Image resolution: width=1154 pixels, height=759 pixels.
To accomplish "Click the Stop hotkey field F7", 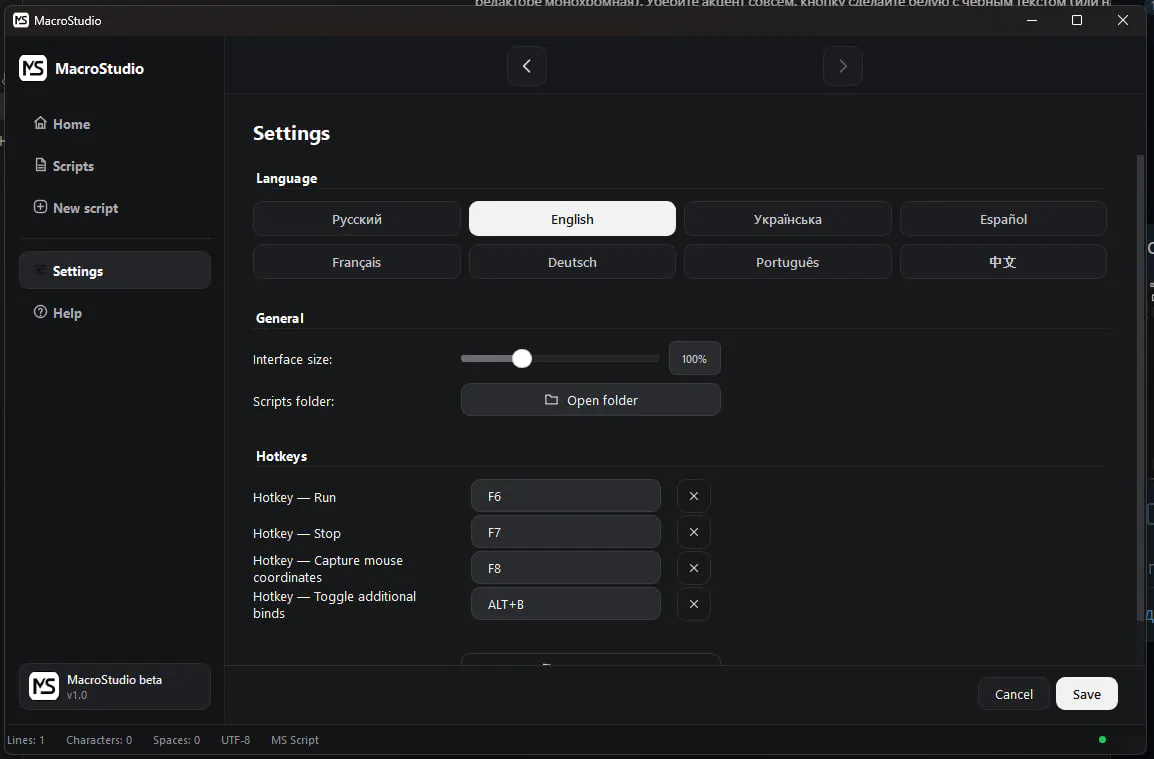I will click(565, 532).
